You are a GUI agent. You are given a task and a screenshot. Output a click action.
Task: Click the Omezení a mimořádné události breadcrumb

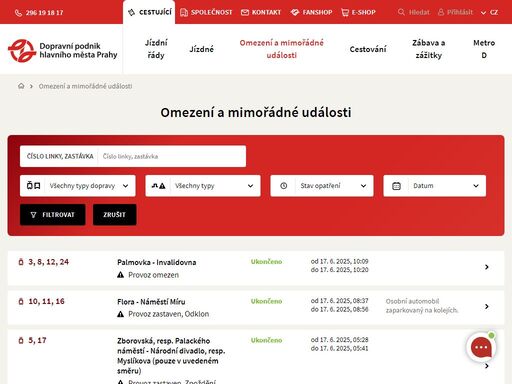[x=85, y=86]
